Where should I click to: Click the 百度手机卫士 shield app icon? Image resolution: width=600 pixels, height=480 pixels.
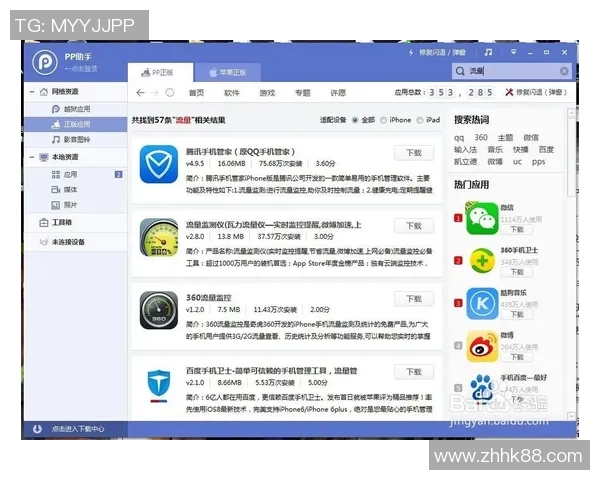coord(159,384)
